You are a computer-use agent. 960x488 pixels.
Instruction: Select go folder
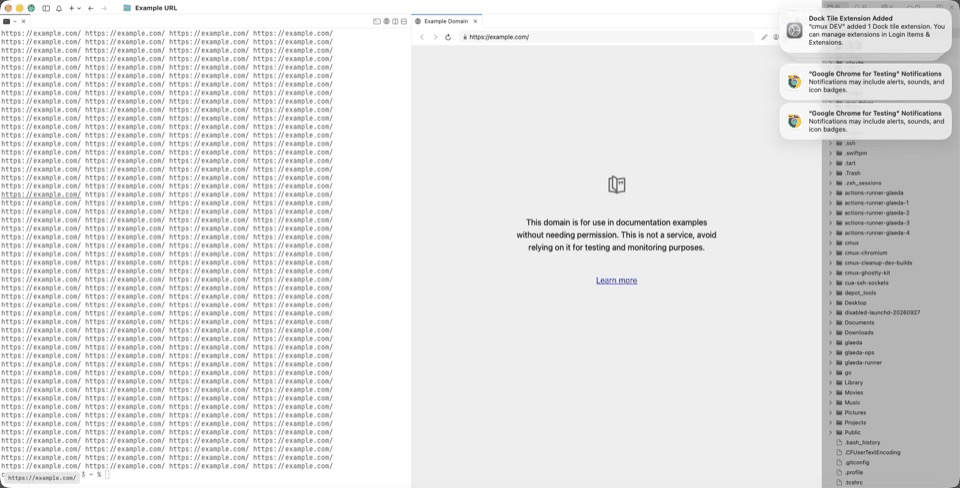(x=848, y=372)
